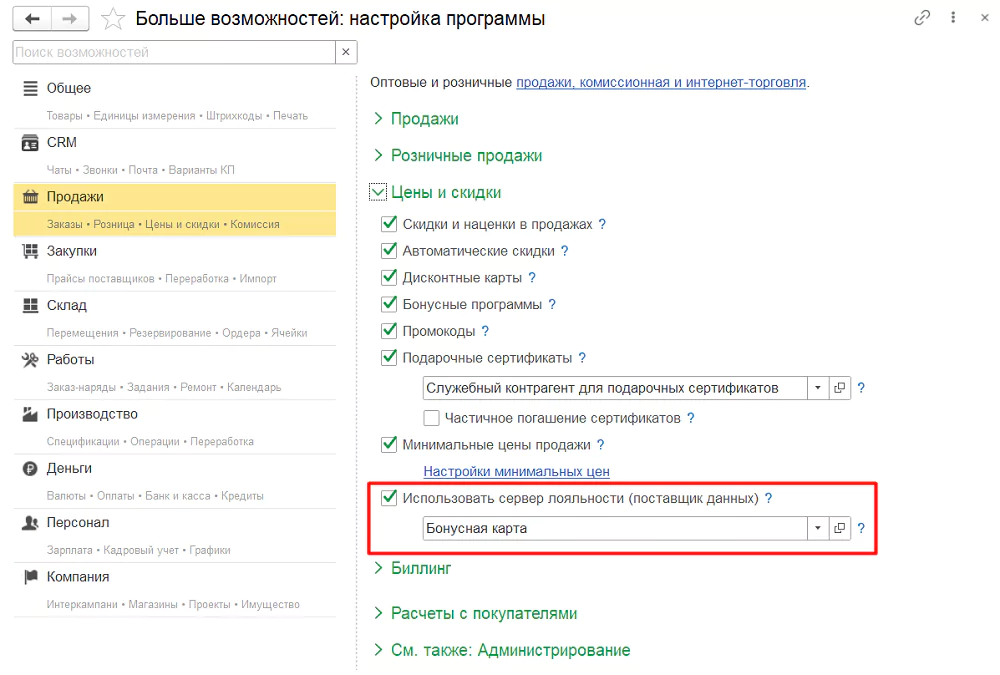Go forward with the right arrow button
1000x675 pixels.
point(70,19)
